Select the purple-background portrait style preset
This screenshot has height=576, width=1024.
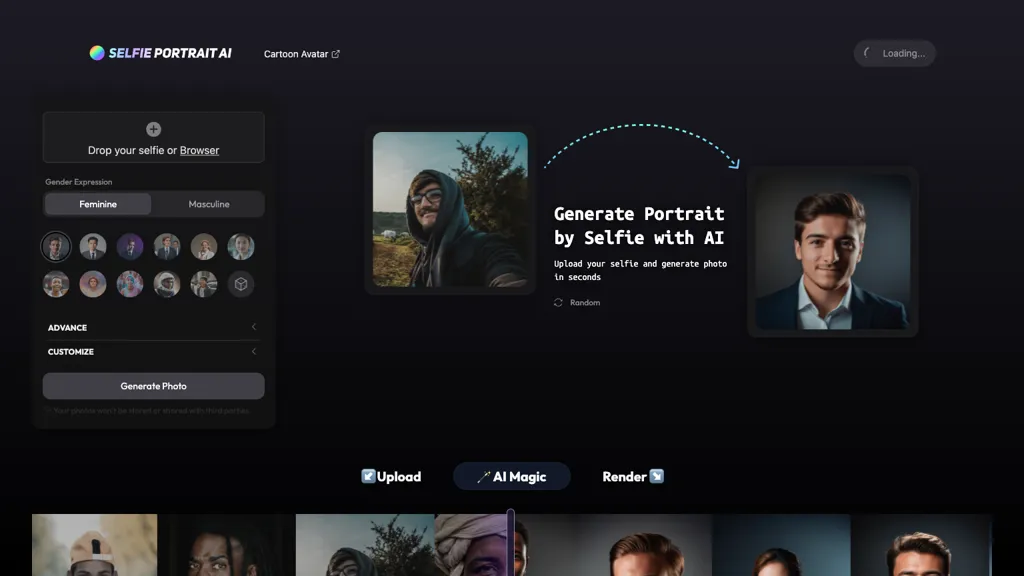[x=130, y=246]
